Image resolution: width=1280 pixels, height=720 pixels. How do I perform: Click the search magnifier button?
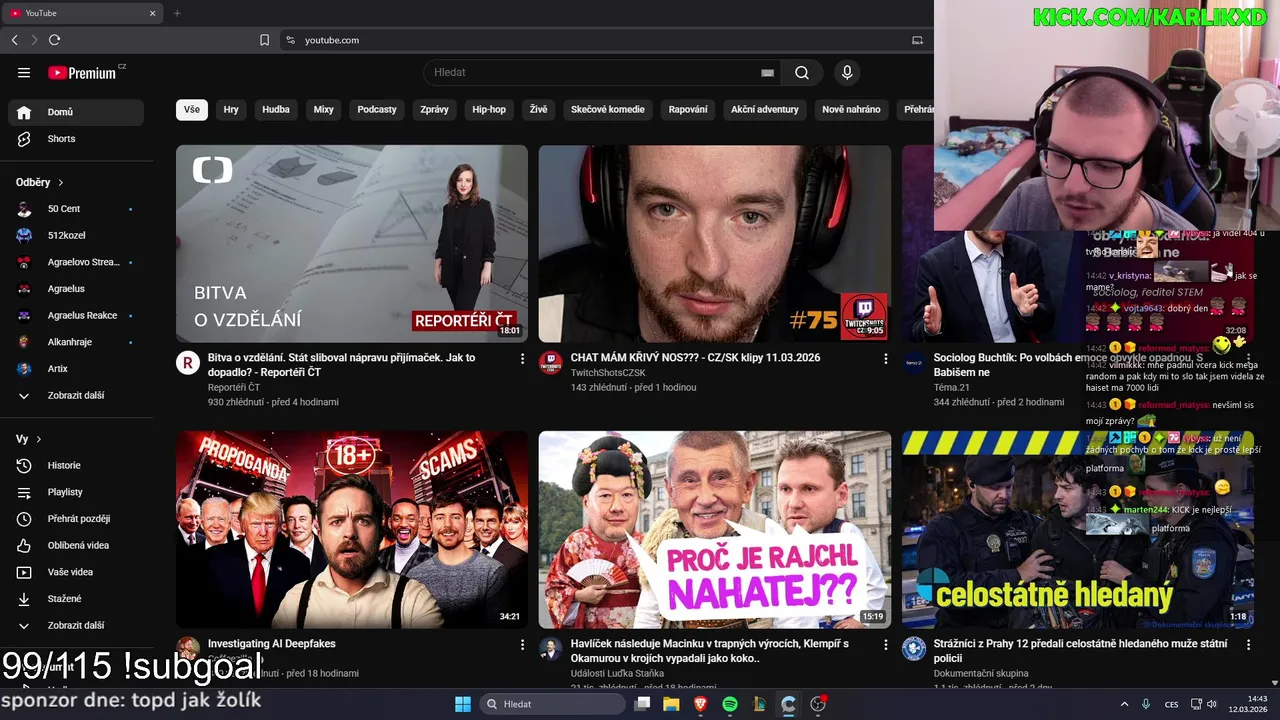pyautogui.click(x=802, y=72)
